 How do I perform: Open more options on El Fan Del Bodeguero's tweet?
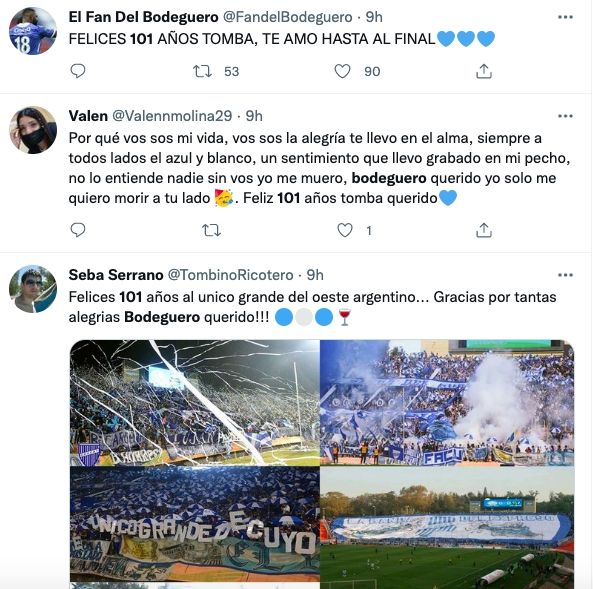click(x=565, y=17)
